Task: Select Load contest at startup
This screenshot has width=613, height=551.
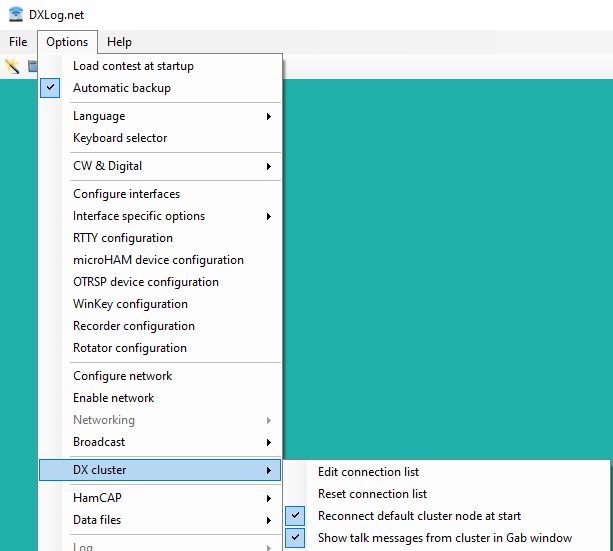Action: (160, 66)
